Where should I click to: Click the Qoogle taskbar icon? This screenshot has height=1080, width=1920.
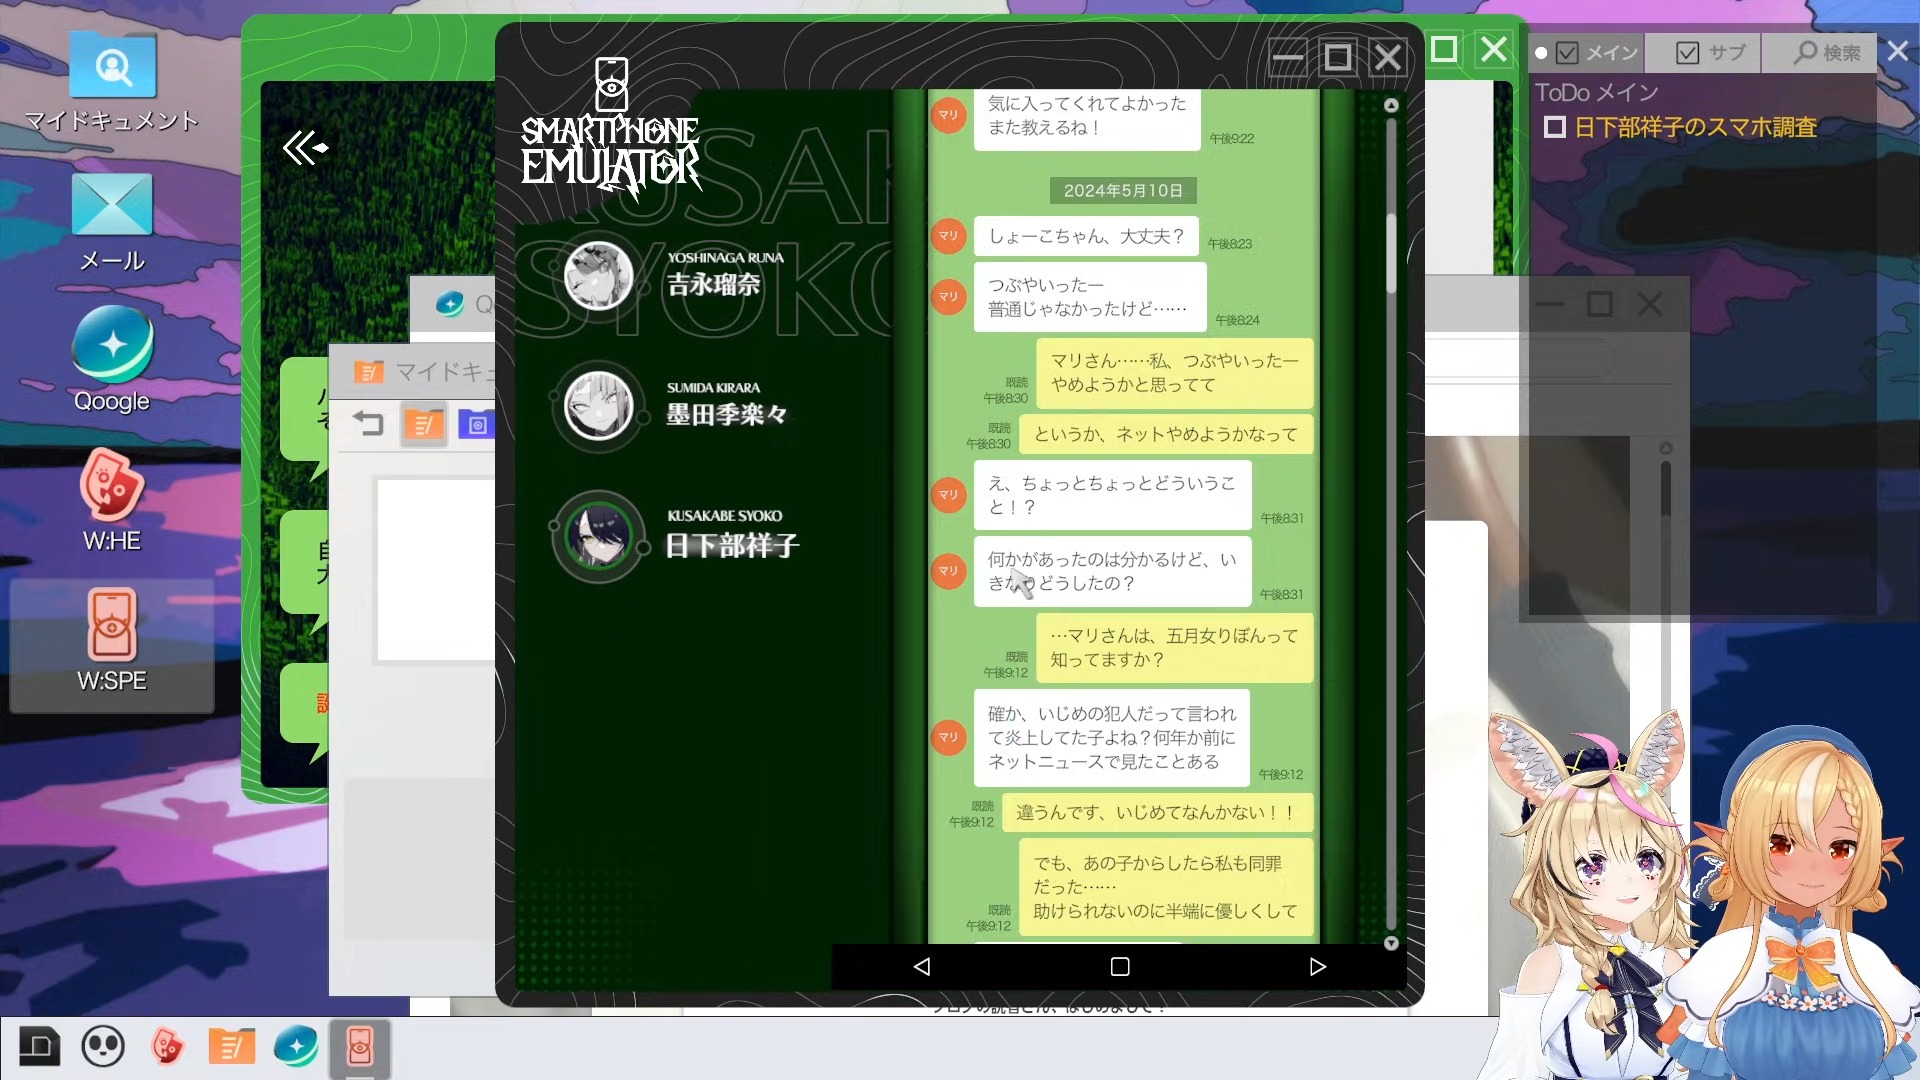point(295,1047)
